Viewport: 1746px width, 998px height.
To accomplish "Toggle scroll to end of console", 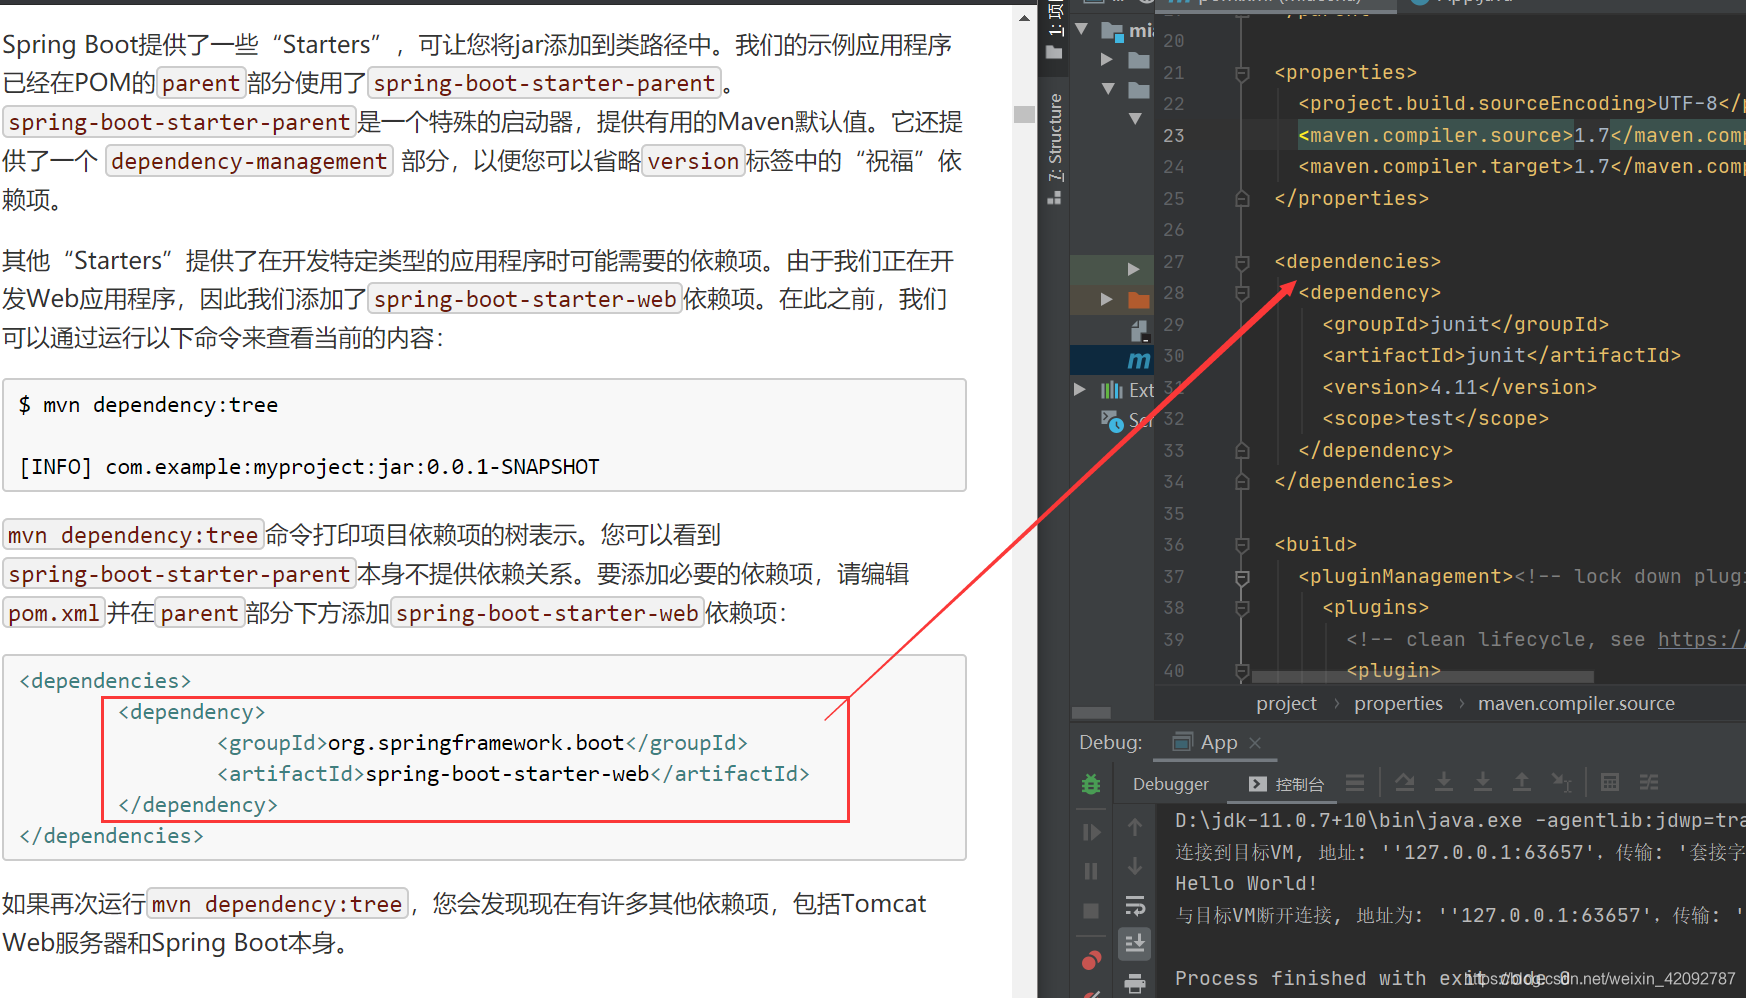I will [1135, 943].
